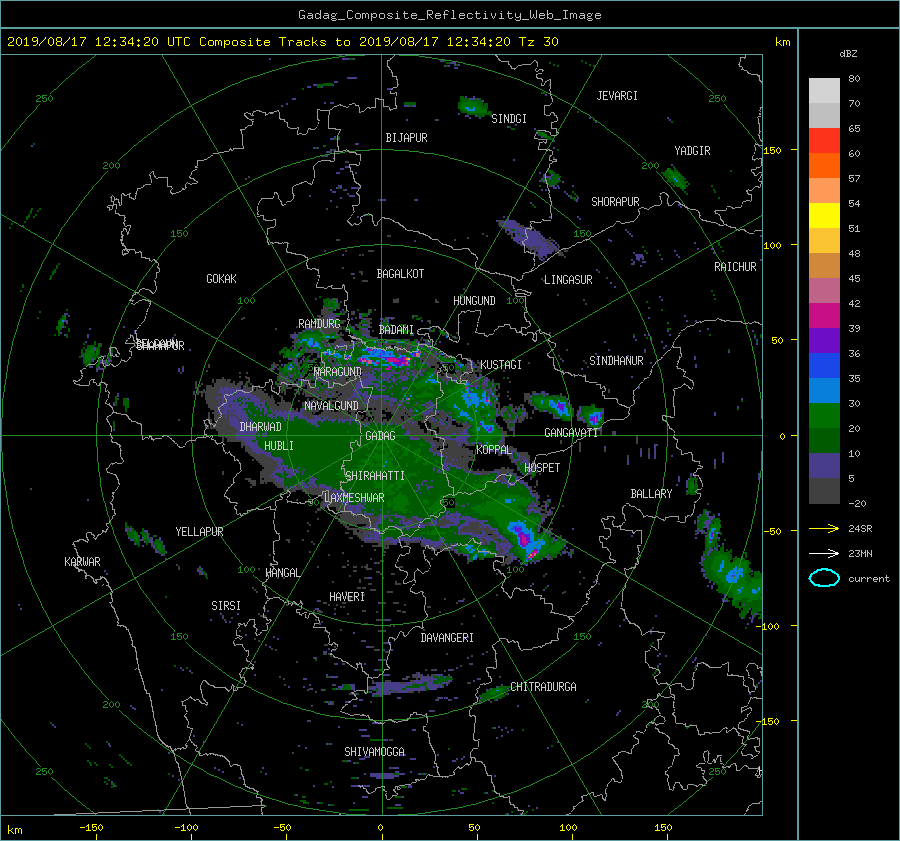Pick the light gray 70-80 dBZ swatch
The image size is (900, 841).
click(x=824, y=90)
